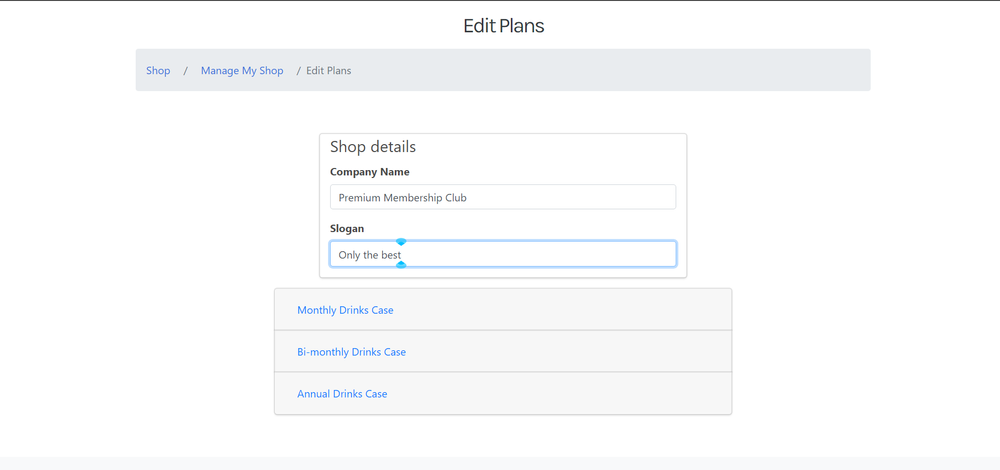Click the Shop details heading
Screen dimensions: 1000x470
[373, 147]
